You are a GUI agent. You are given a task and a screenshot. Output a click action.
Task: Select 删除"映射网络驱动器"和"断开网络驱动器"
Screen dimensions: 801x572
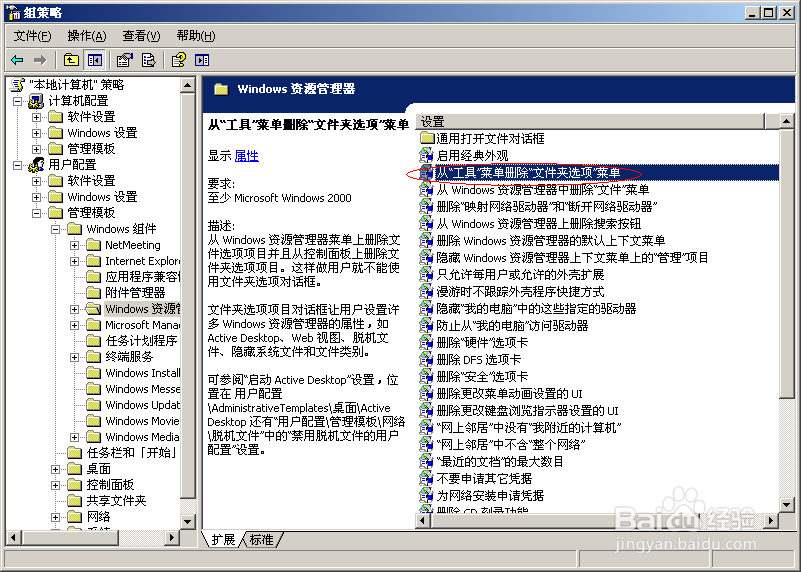pos(547,206)
